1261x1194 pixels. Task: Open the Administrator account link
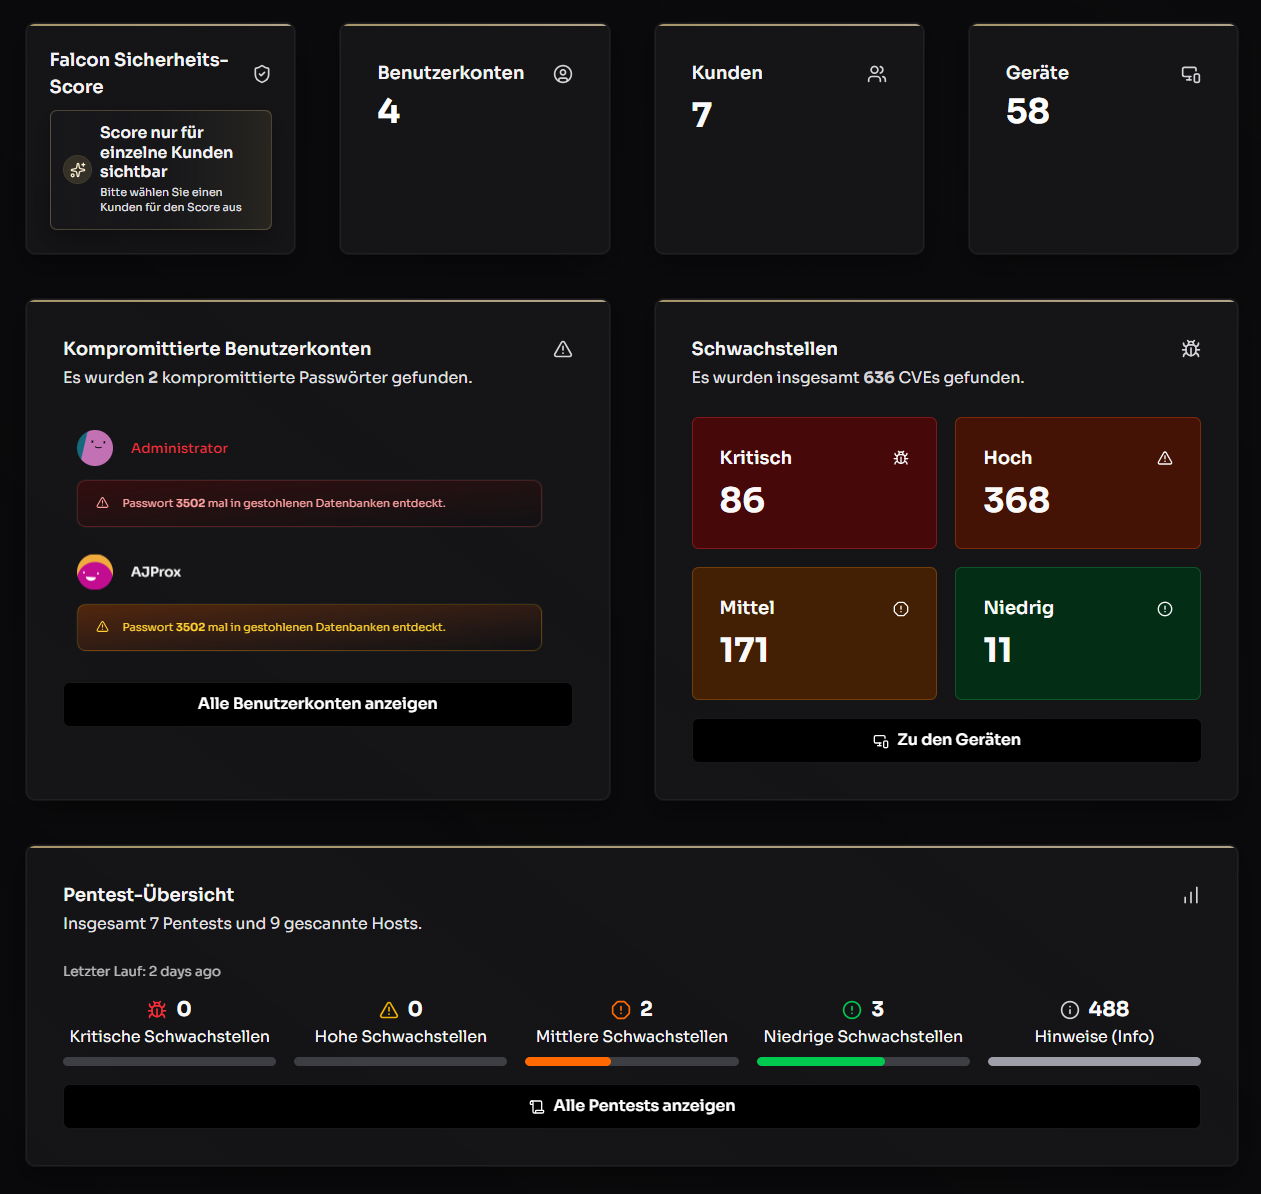coord(180,448)
